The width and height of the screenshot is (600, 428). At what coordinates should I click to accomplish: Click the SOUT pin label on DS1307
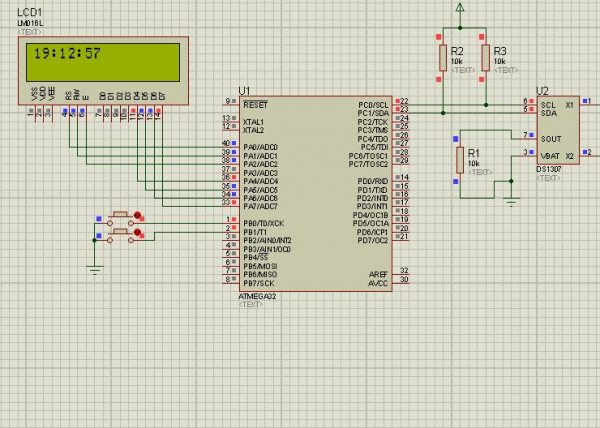[551, 139]
